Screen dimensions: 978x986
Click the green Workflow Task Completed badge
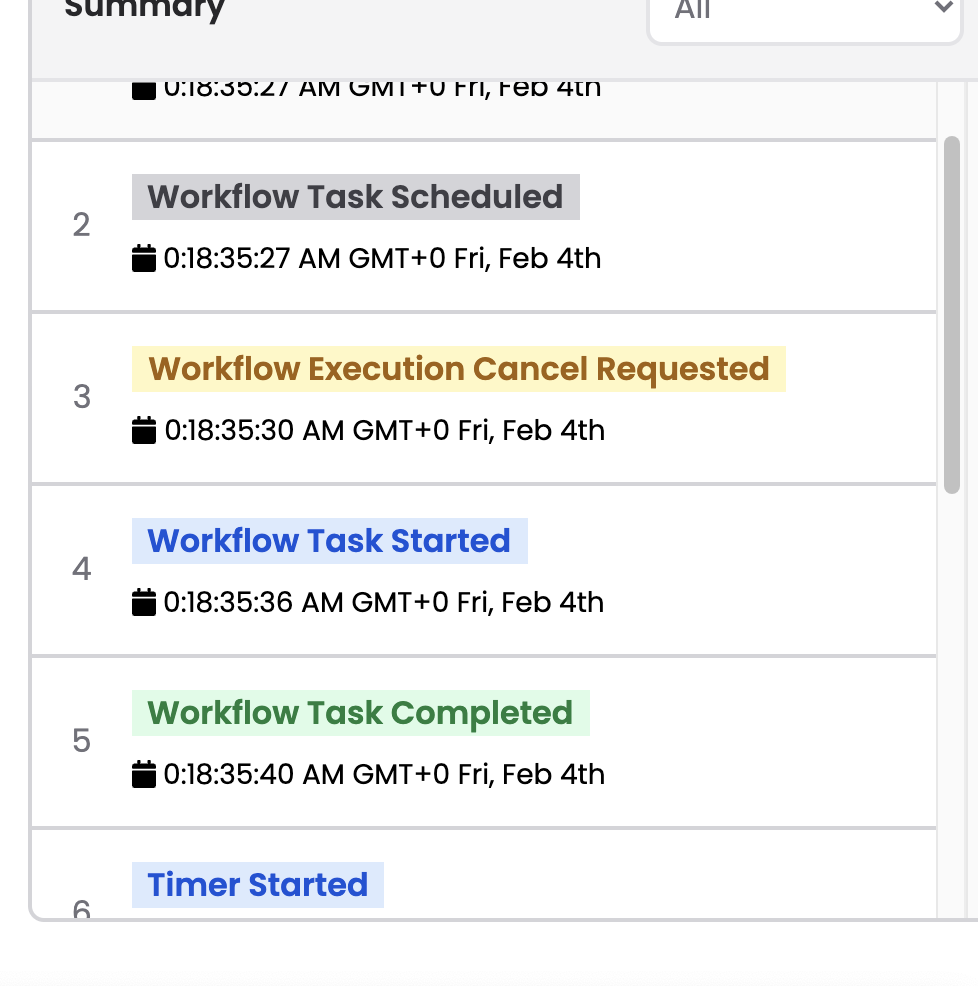pos(360,713)
